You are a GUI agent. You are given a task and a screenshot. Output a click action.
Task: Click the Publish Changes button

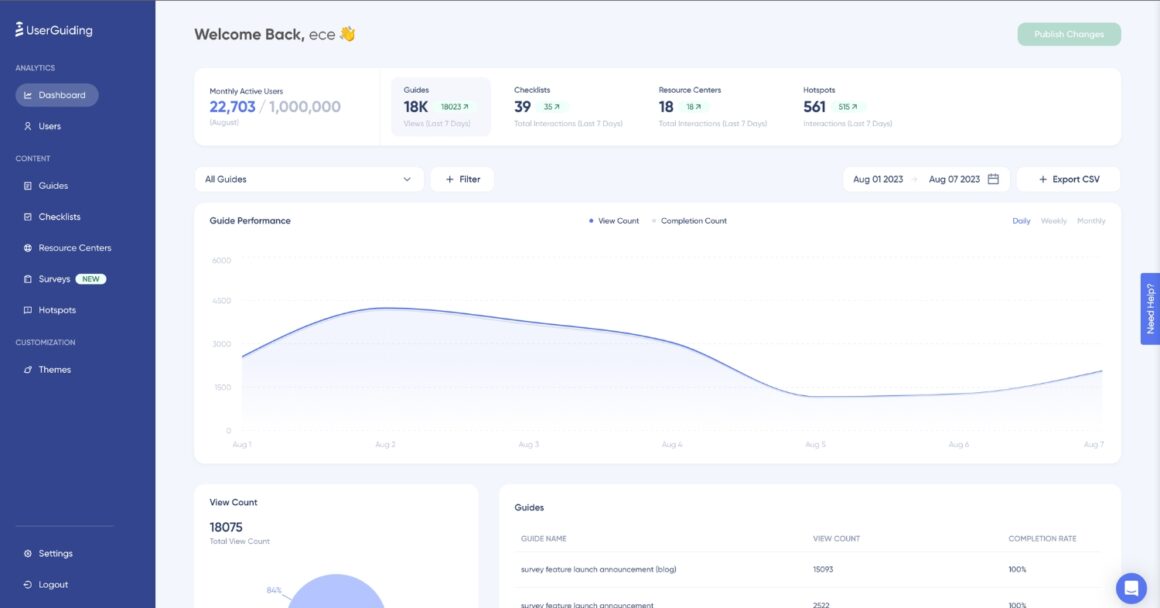coord(1069,34)
